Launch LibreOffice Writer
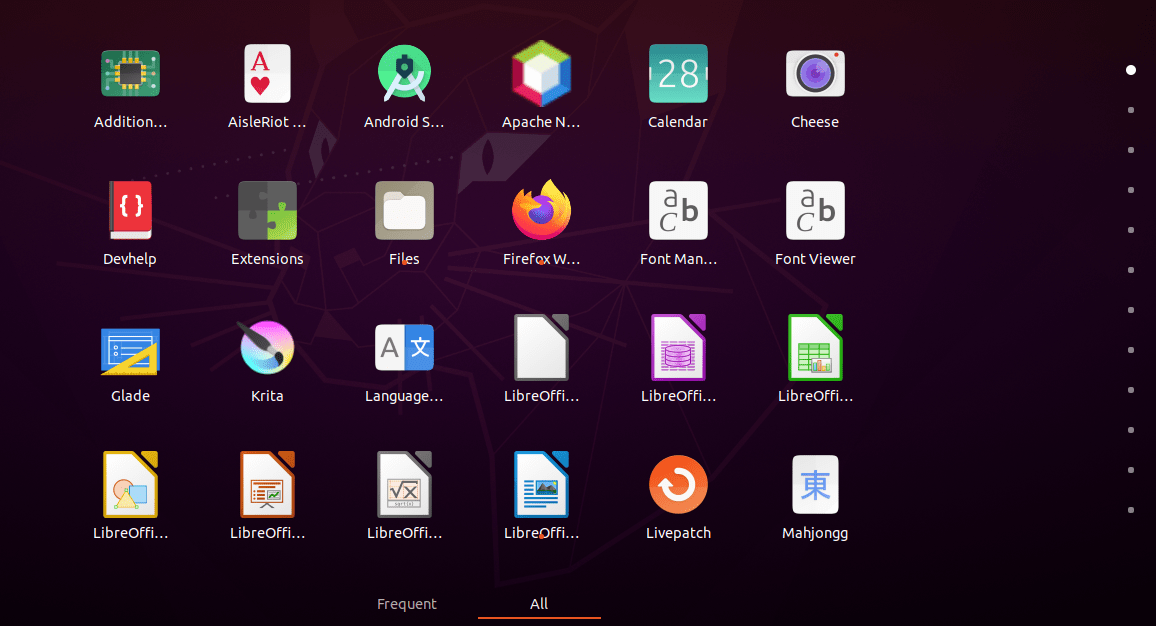 point(541,483)
